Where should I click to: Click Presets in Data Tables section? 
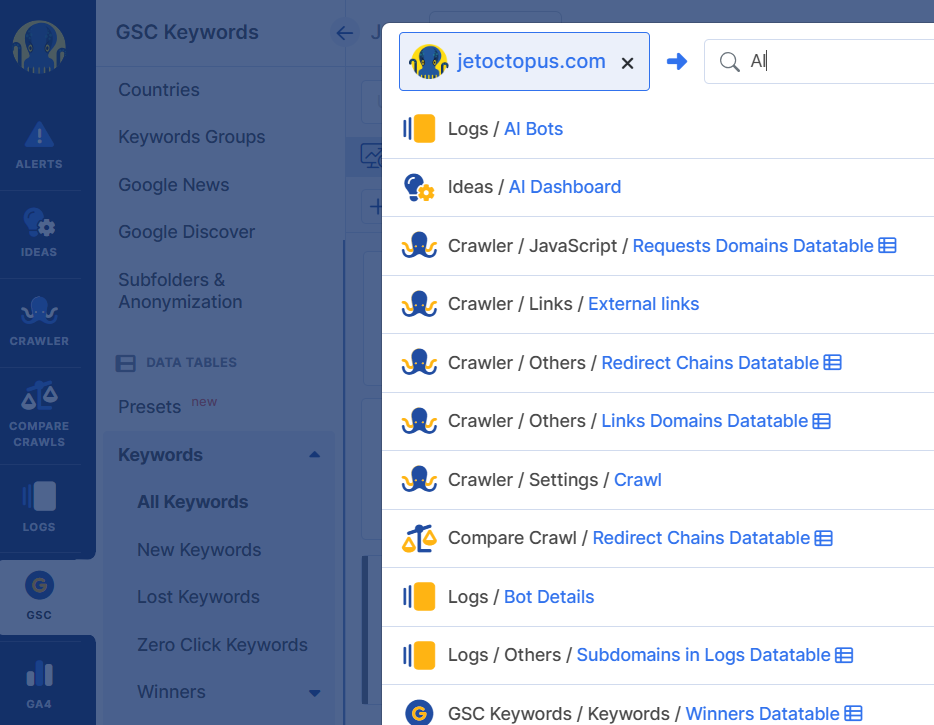[x=149, y=407]
